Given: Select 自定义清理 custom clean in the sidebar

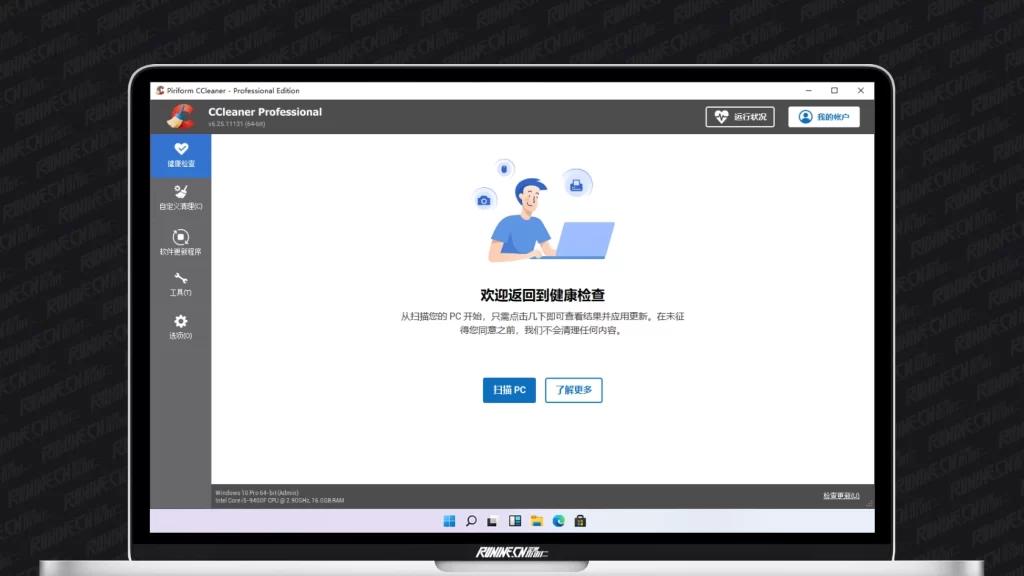Looking at the screenshot, I should pos(181,197).
